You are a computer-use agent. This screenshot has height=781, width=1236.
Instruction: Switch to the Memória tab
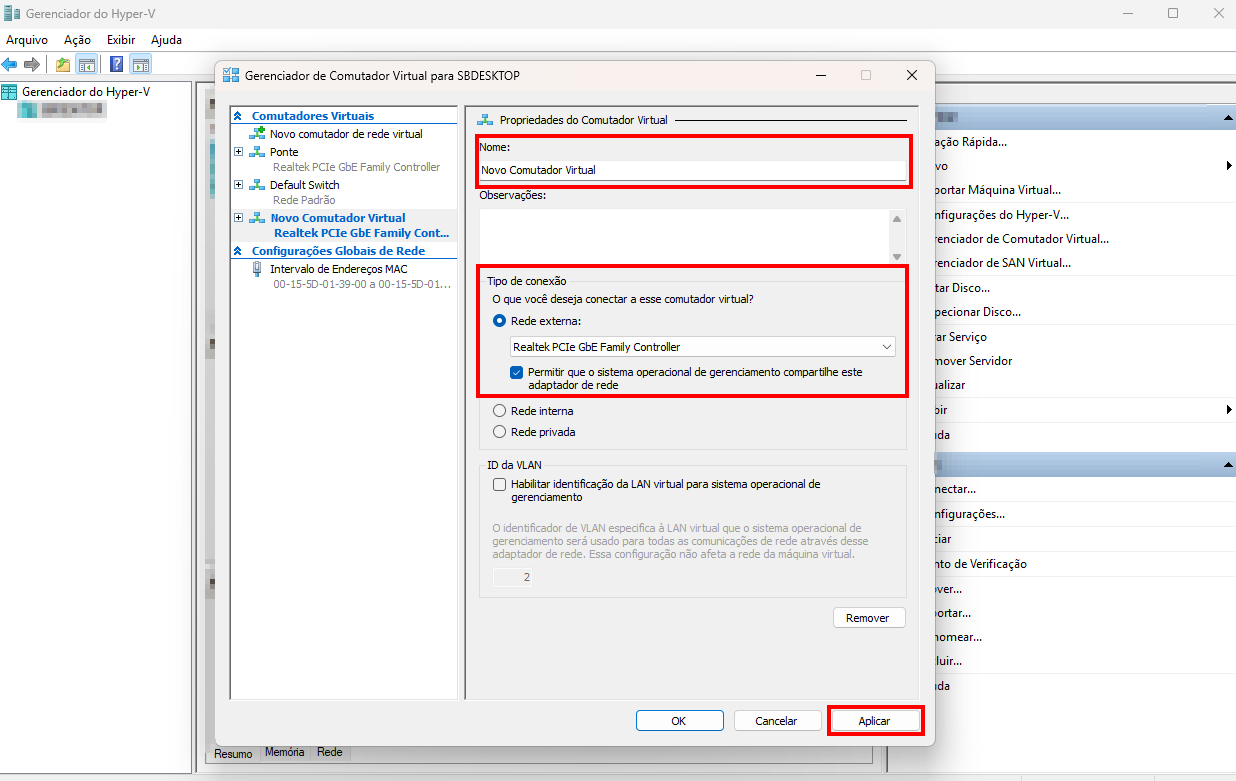(x=285, y=752)
